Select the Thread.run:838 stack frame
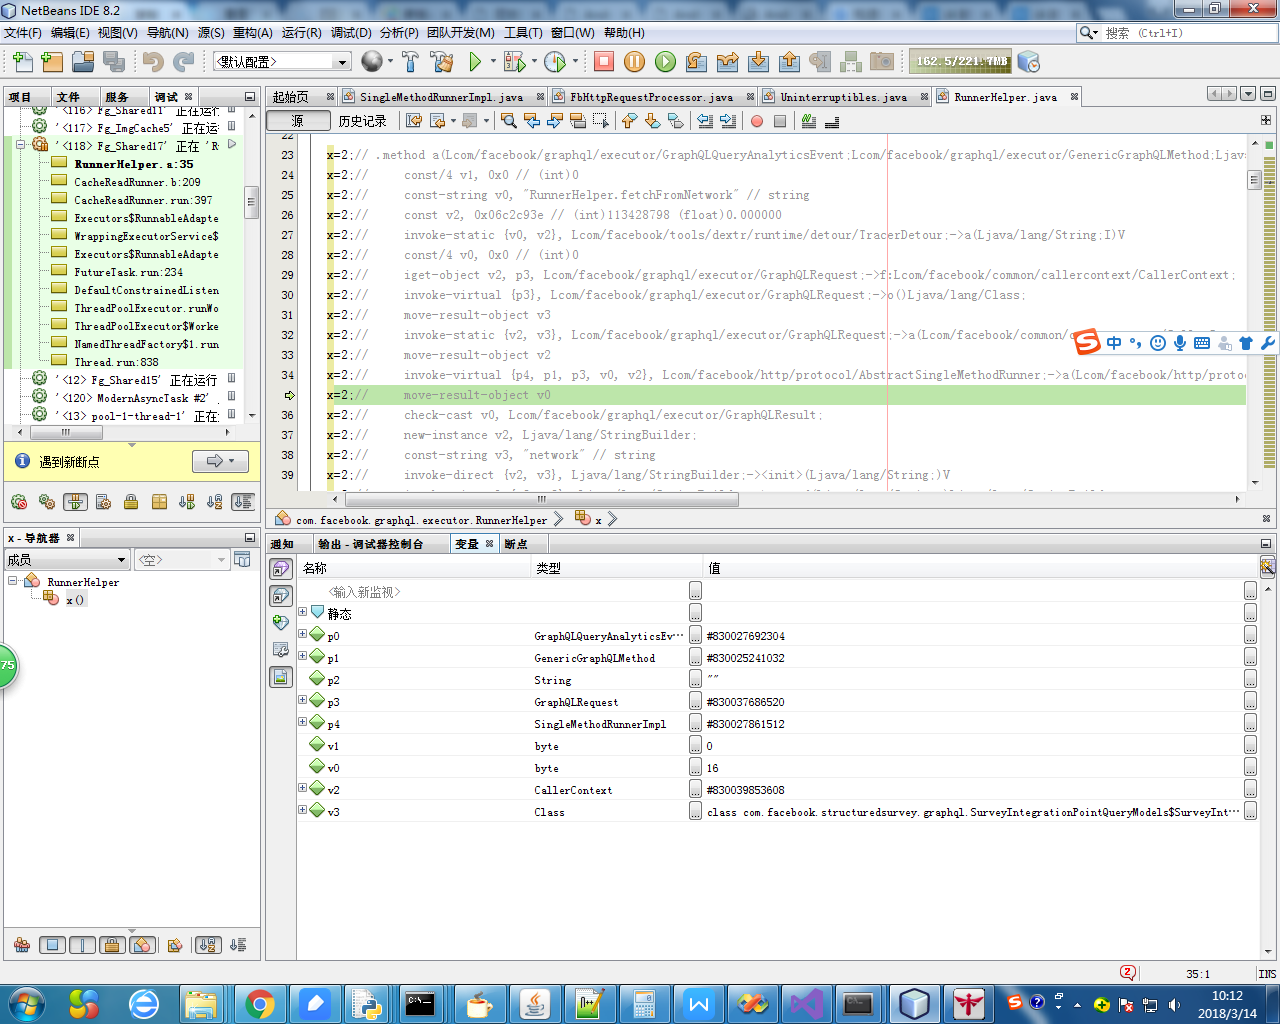This screenshot has height=1024, width=1280. tap(116, 362)
